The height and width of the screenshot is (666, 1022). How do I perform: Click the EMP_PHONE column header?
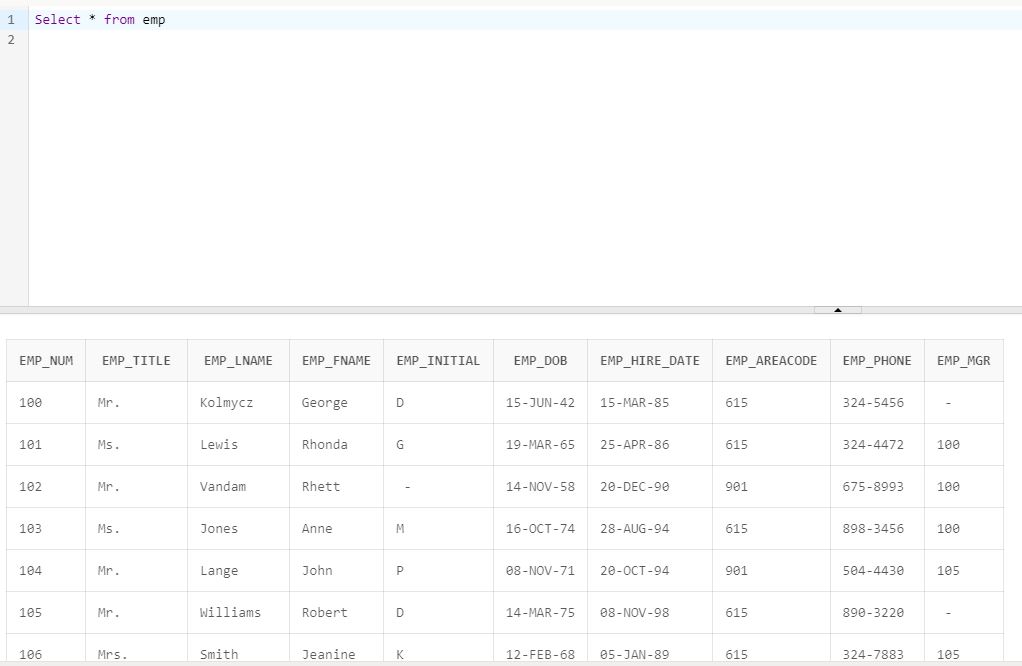(x=877, y=360)
